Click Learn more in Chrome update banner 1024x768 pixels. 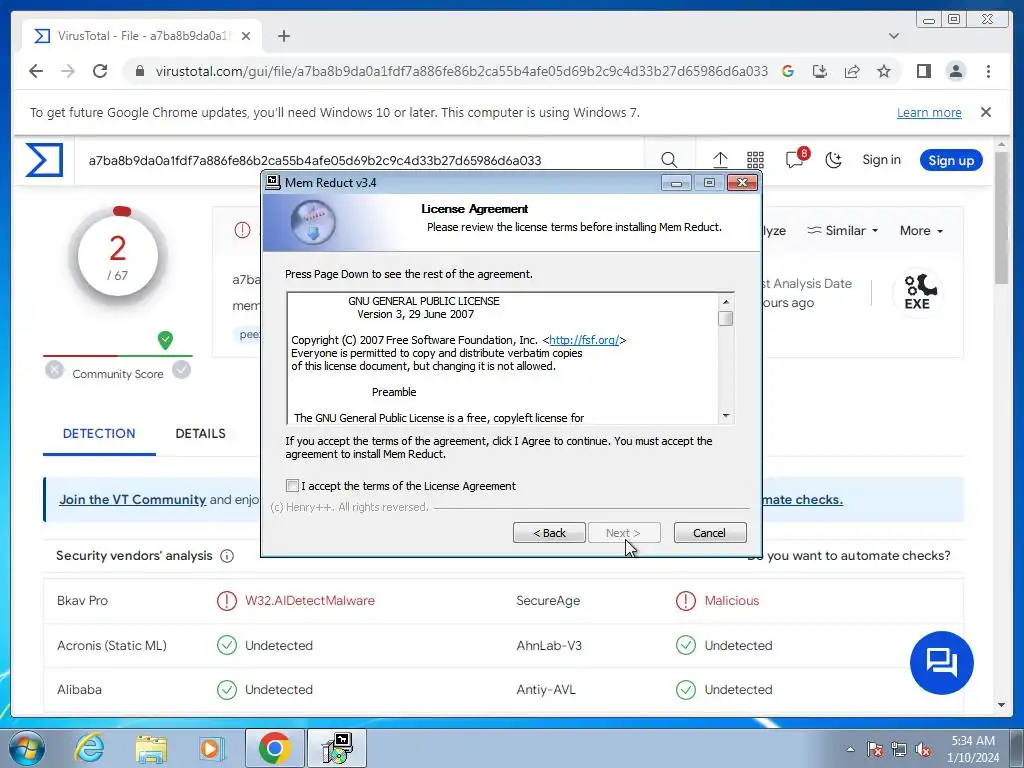coord(929,112)
